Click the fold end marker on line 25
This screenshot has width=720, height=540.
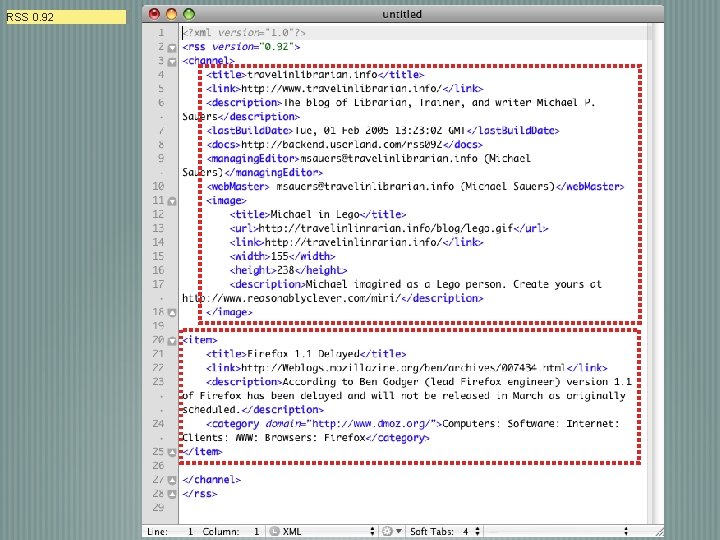coord(172,452)
